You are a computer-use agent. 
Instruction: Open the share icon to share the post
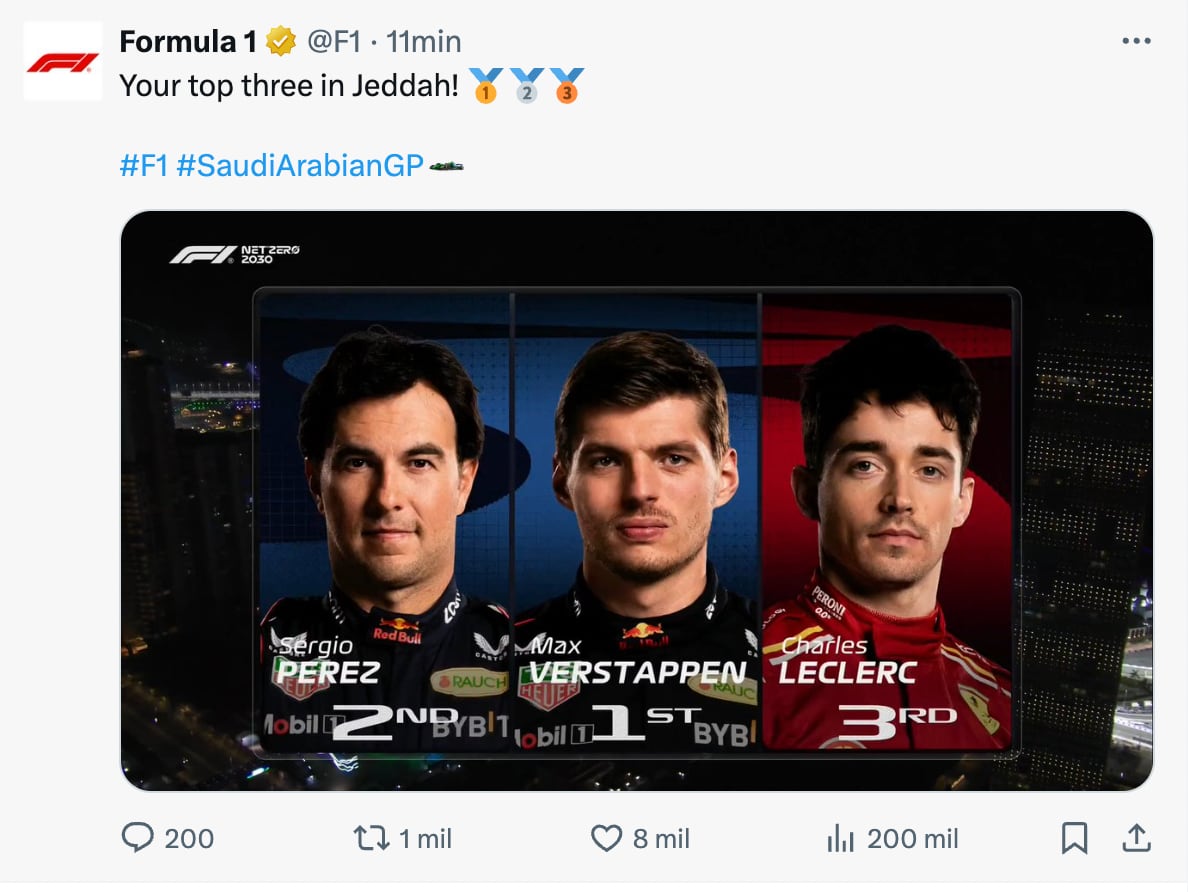[1137, 839]
